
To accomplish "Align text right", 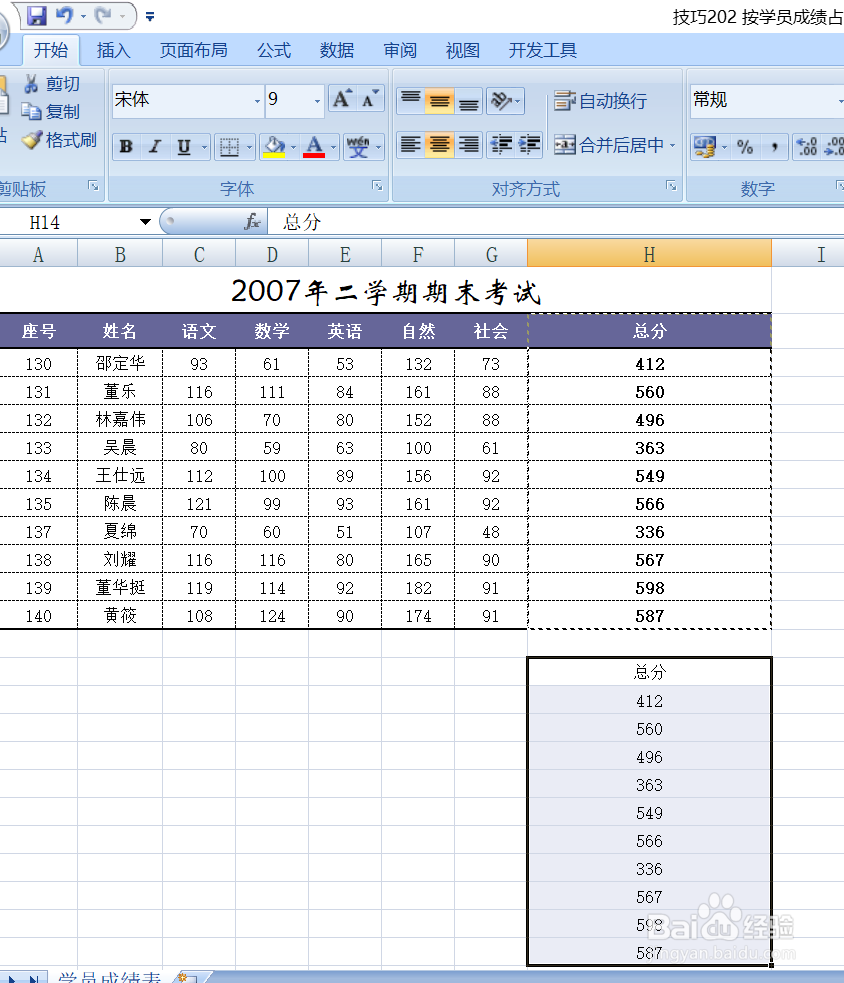I will [468, 145].
